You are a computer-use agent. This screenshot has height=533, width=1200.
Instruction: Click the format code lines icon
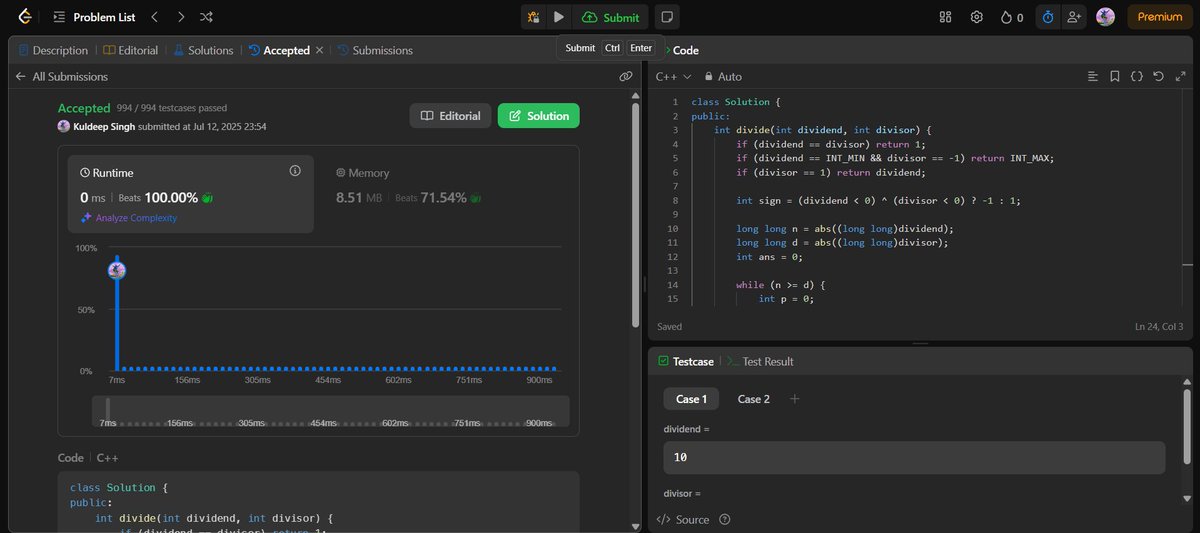(x=1093, y=76)
